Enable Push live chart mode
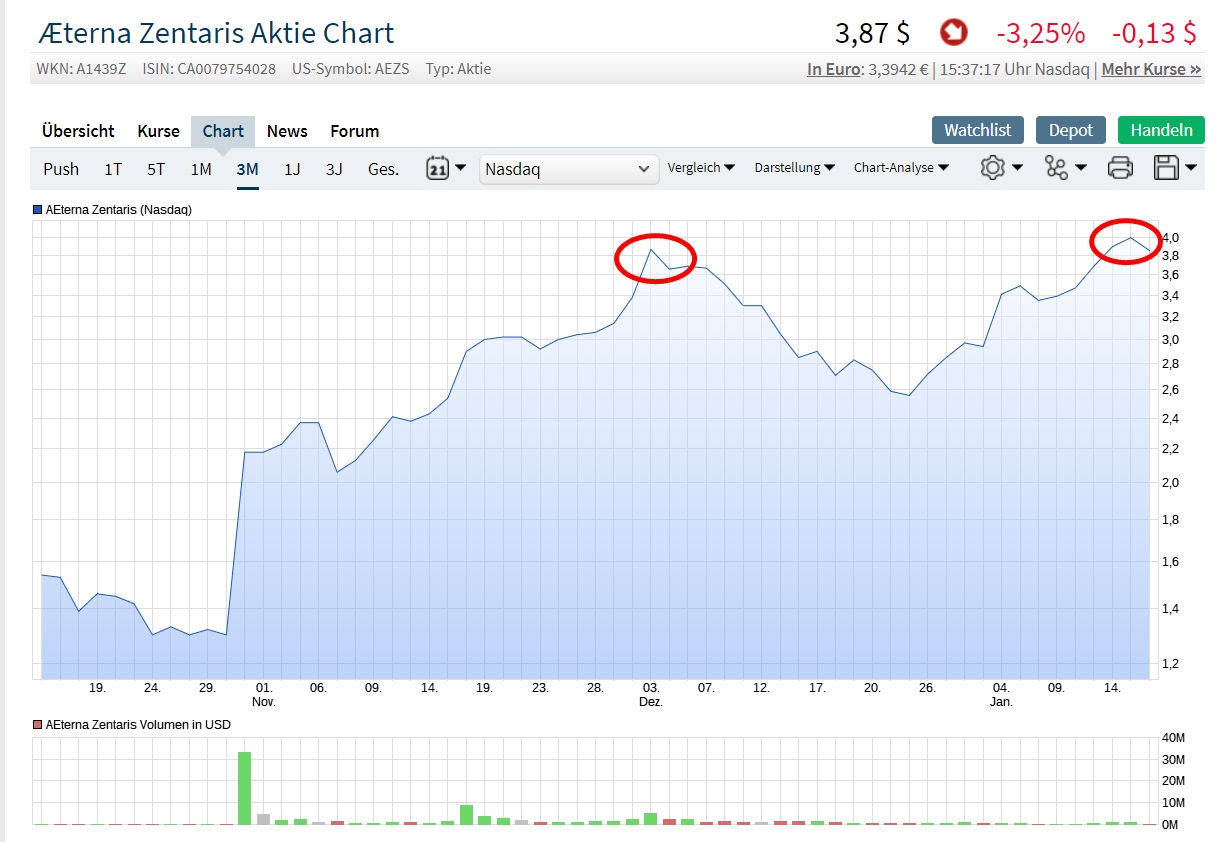Screen dimensions: 1223x842 tap(61, 169)
